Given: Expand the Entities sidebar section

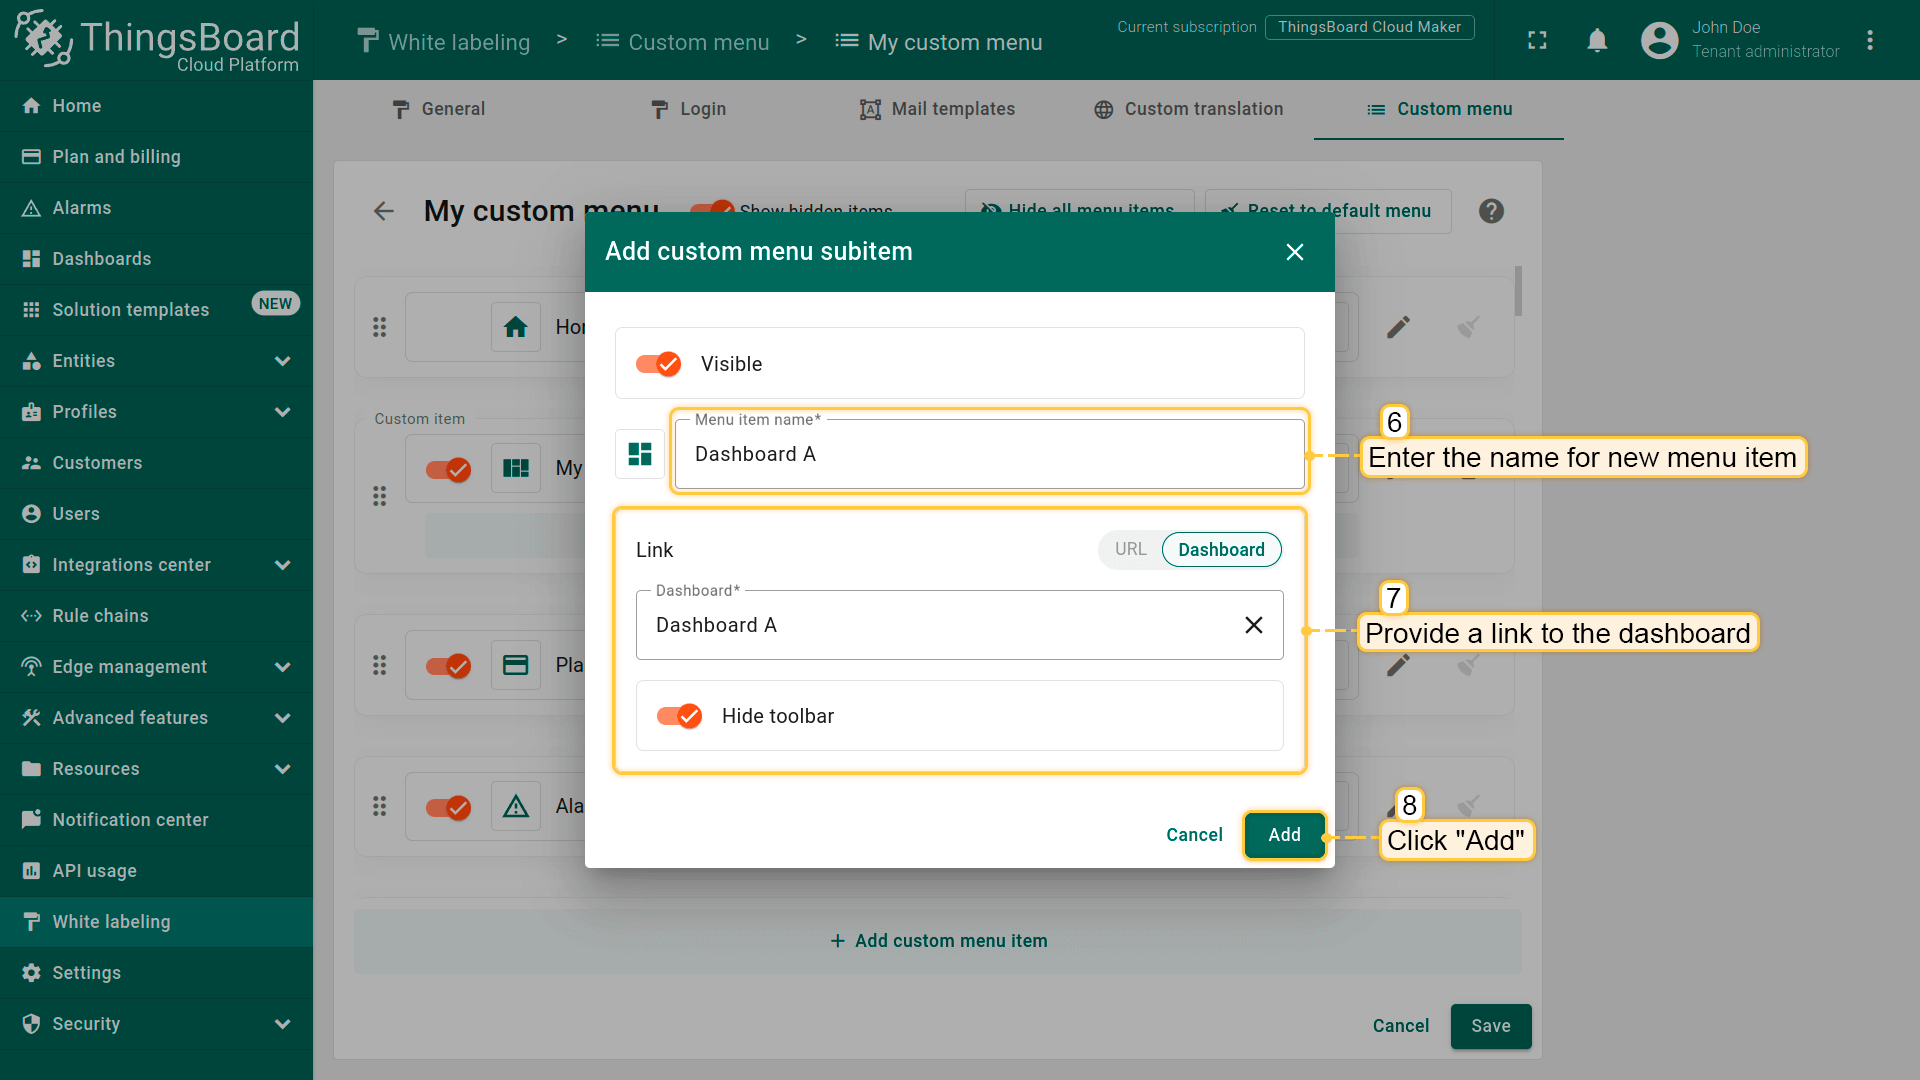Looking at the screenshot, I should point(283,361).
